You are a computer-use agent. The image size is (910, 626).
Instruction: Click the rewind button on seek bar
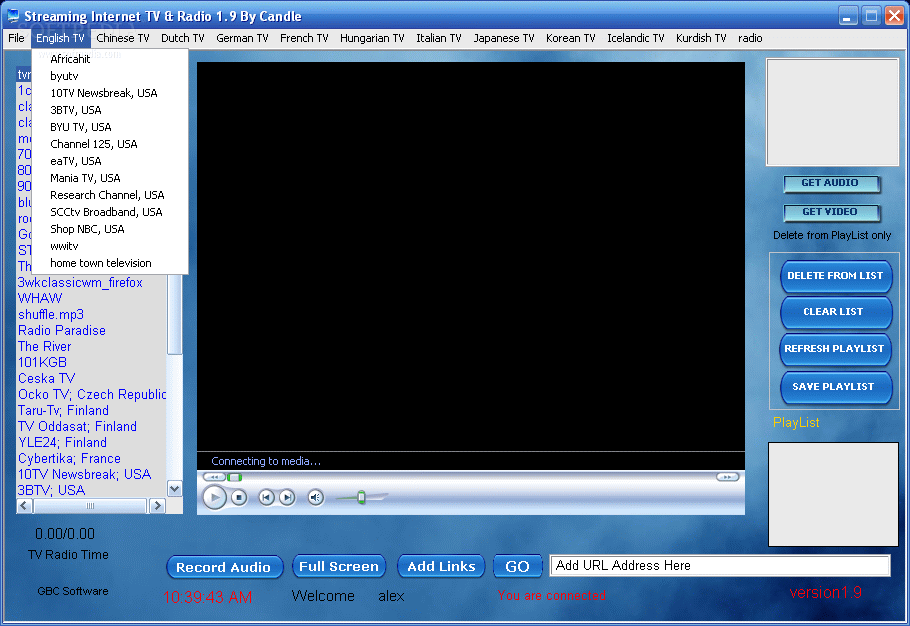click(214, 477)
